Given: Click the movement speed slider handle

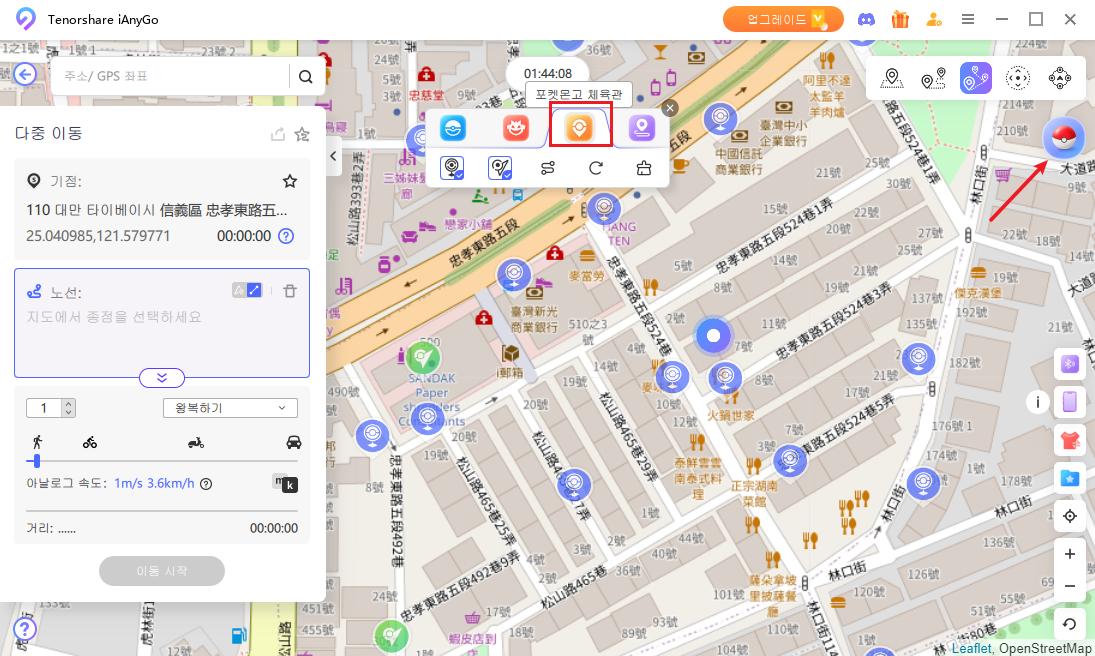Looking at the screenshot, I should click(37, 461).
